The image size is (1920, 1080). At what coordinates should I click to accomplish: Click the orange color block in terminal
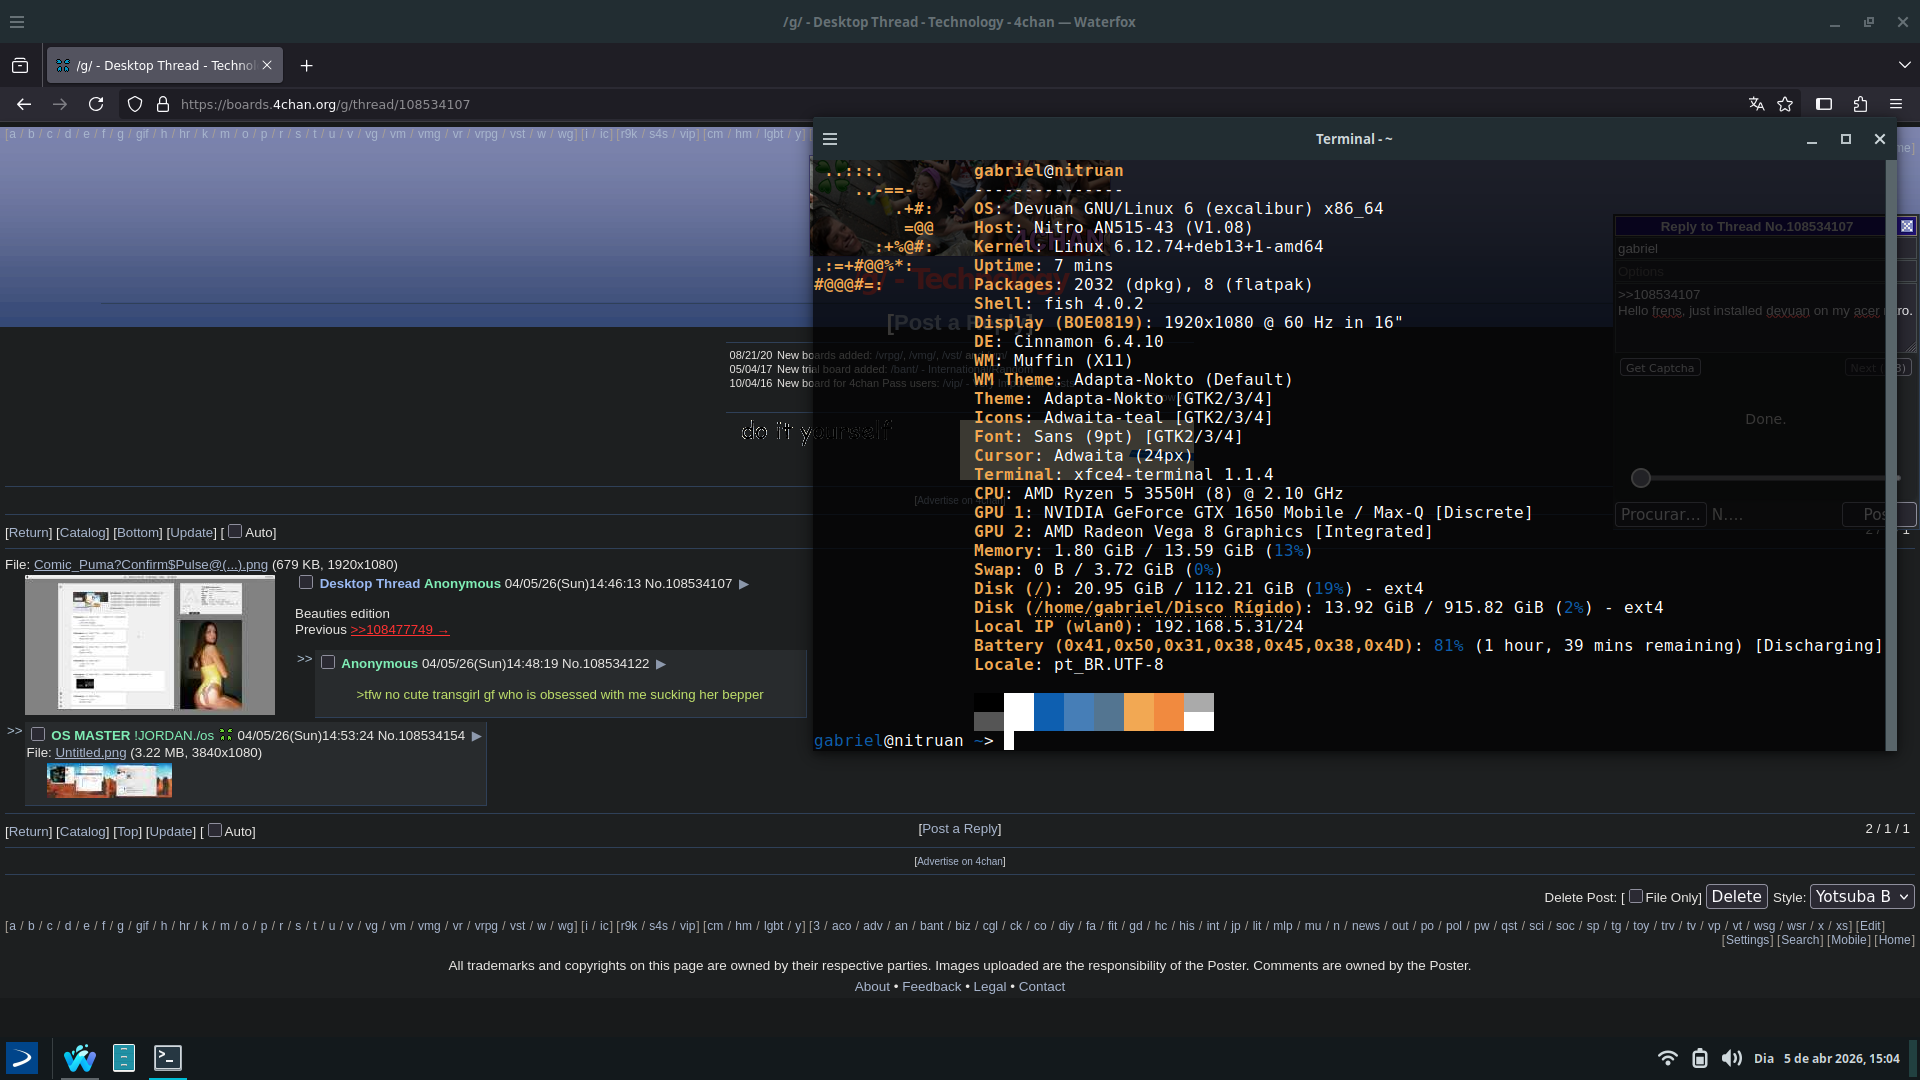tap(1168, 712)
